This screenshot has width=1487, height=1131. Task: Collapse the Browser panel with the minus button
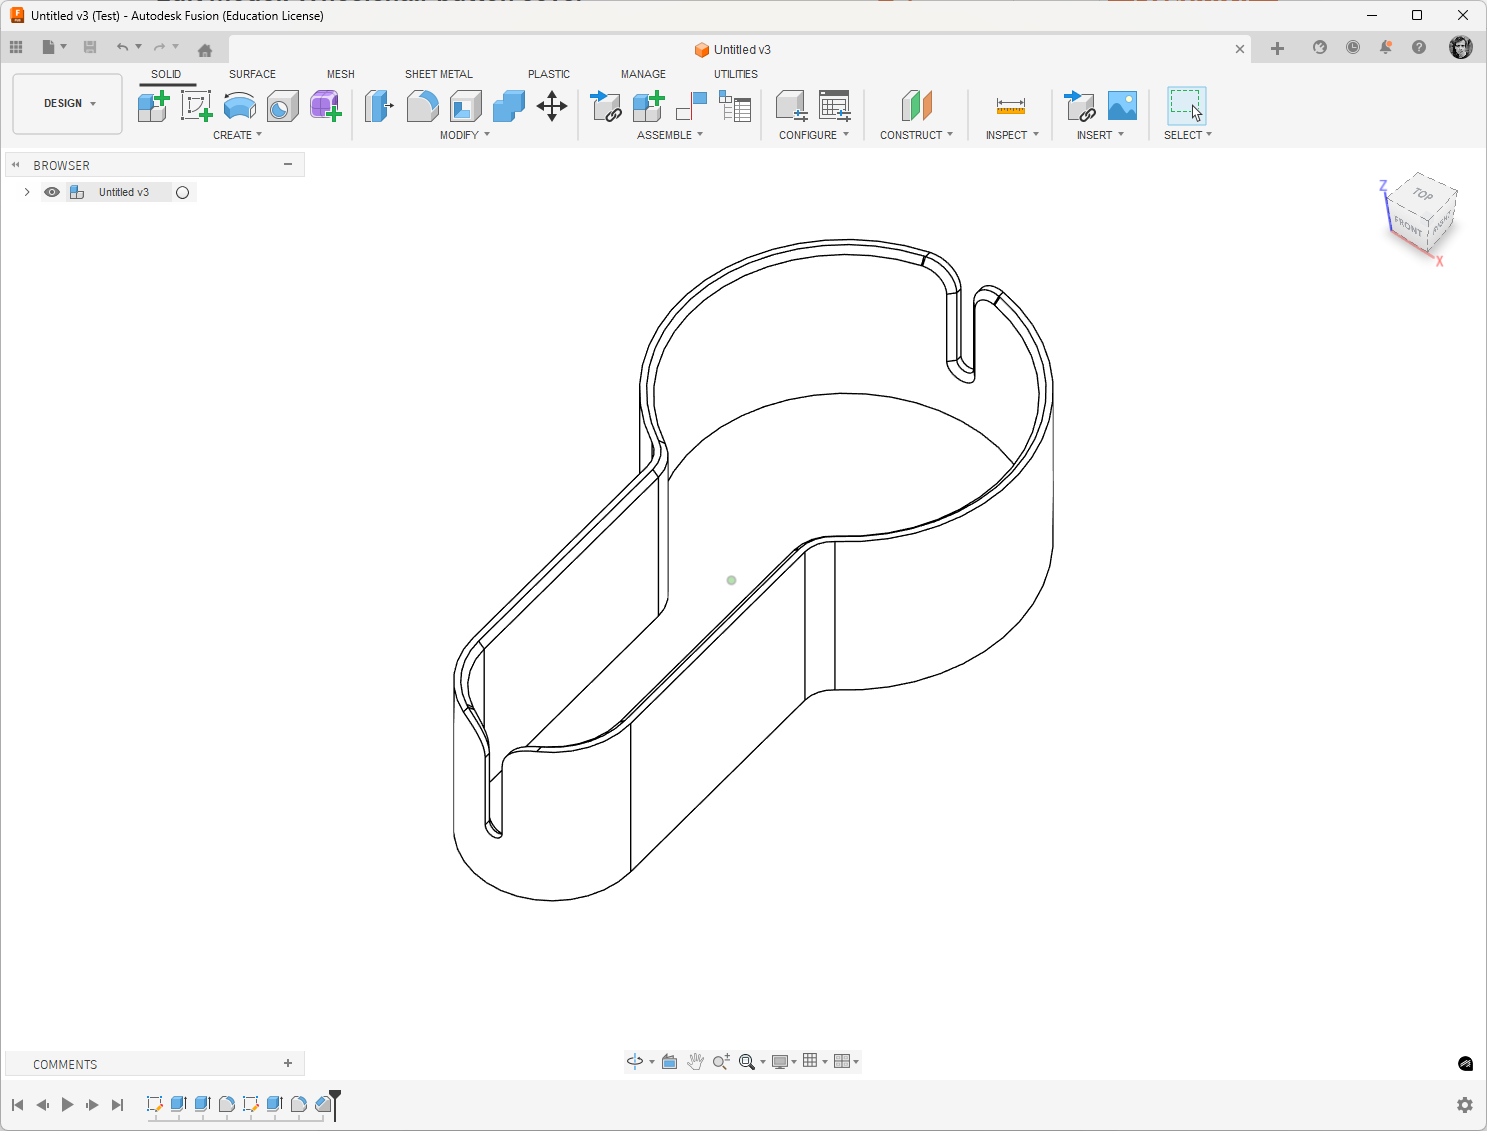click(x=288, y=165)
